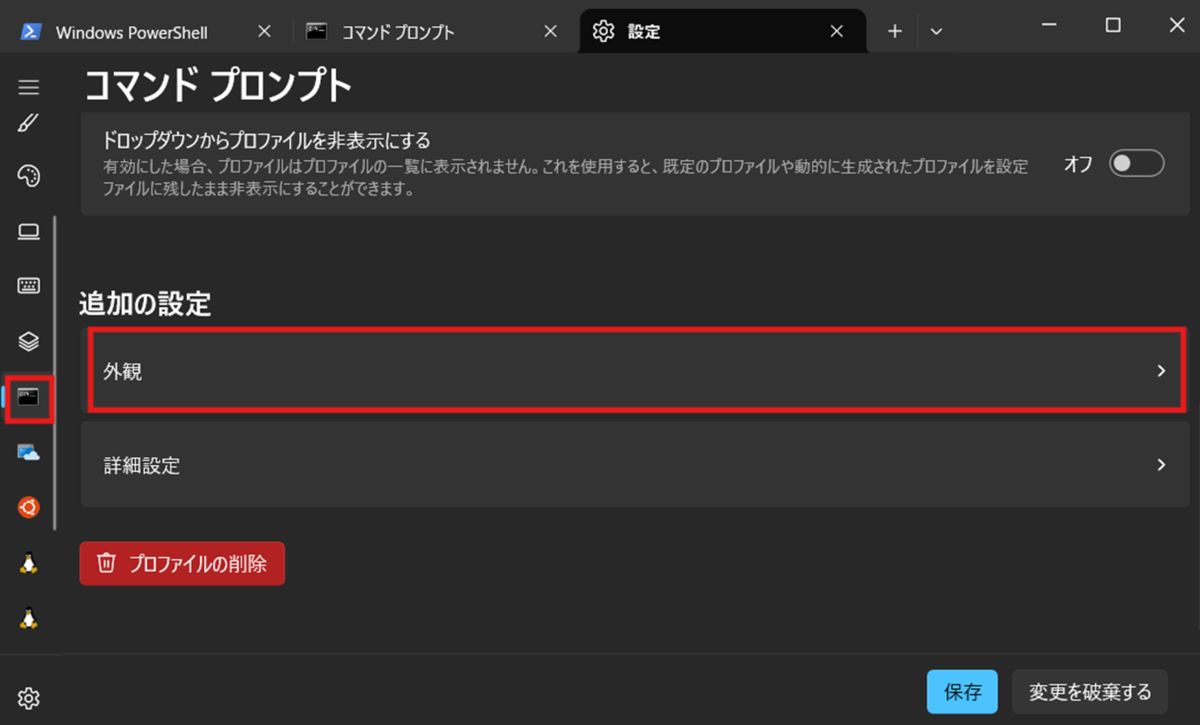Select the Azure Cloud Shell profile icon
The height and width of the screenshot is (725, 1200).
point(29,453)
